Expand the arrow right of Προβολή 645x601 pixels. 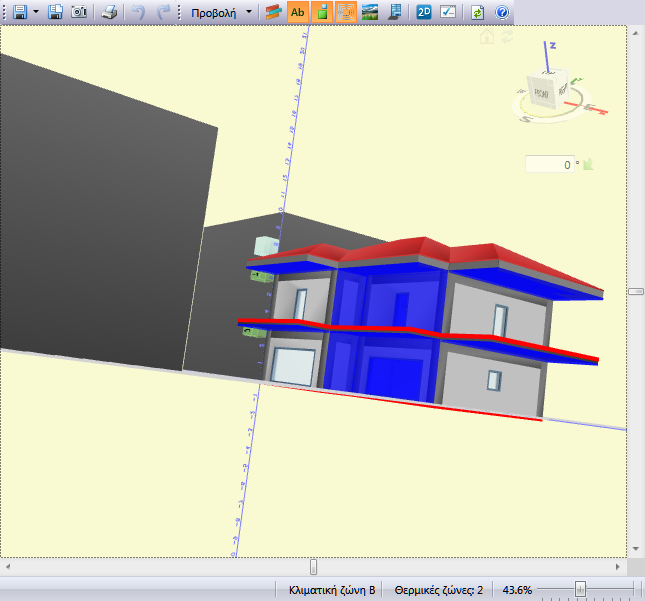click(x=249, y=13)
